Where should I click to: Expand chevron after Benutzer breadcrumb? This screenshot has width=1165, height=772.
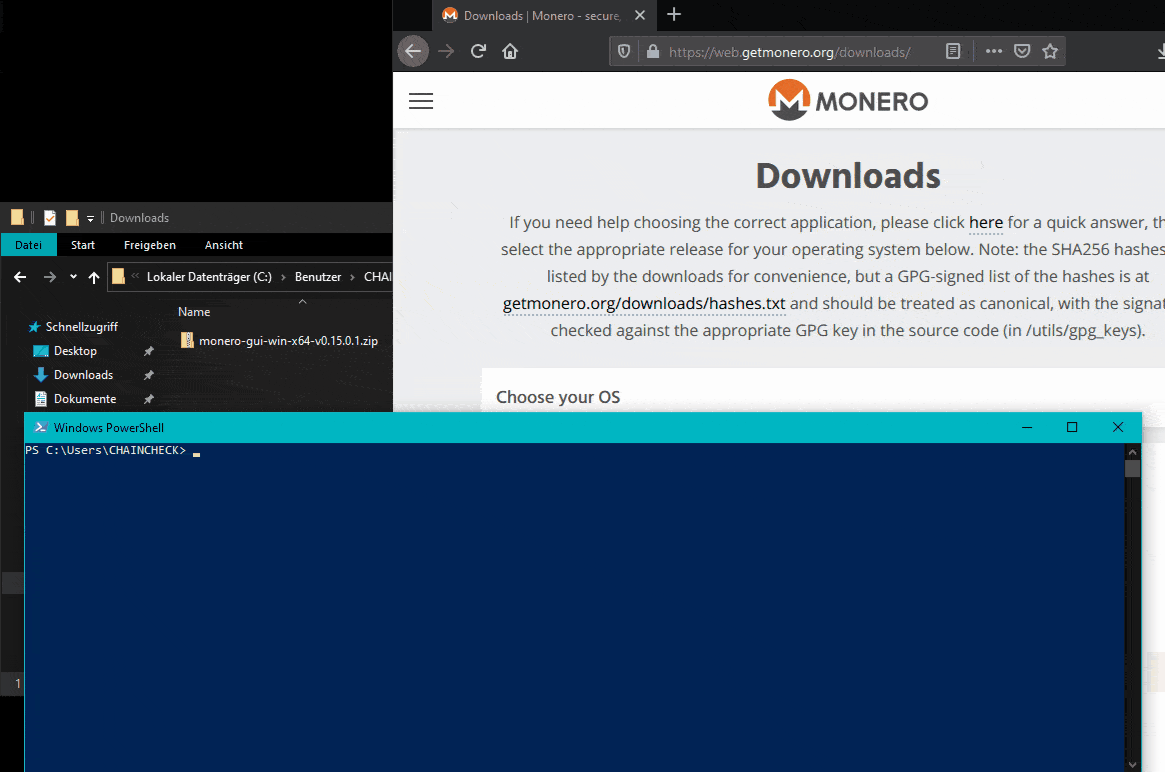pyautogui.click(x=353, y=277)
